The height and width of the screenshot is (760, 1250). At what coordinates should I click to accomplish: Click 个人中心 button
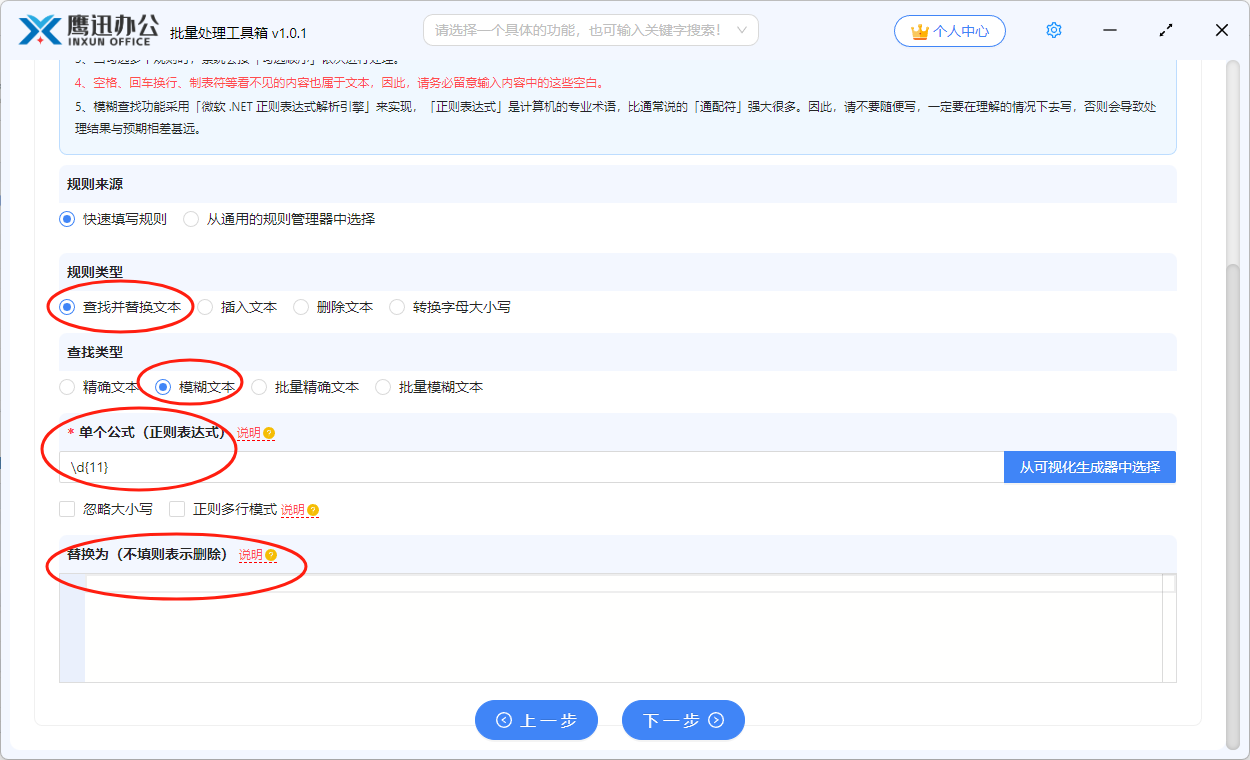950,31
